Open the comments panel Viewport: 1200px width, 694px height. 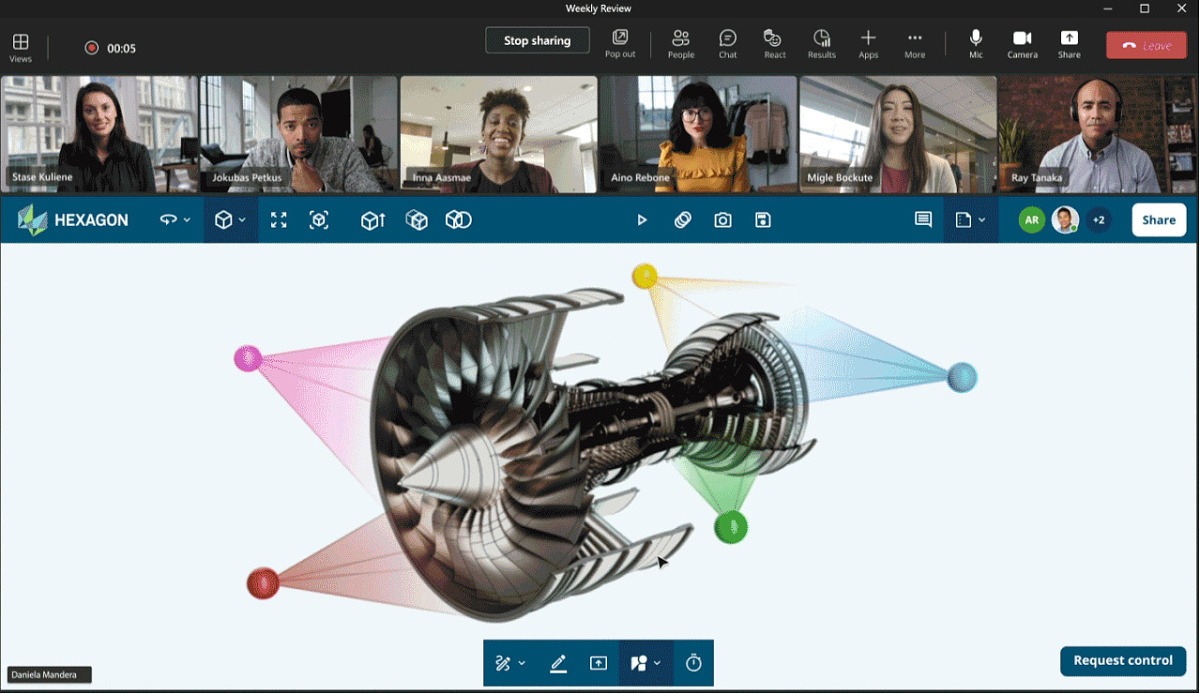(922, 219)
